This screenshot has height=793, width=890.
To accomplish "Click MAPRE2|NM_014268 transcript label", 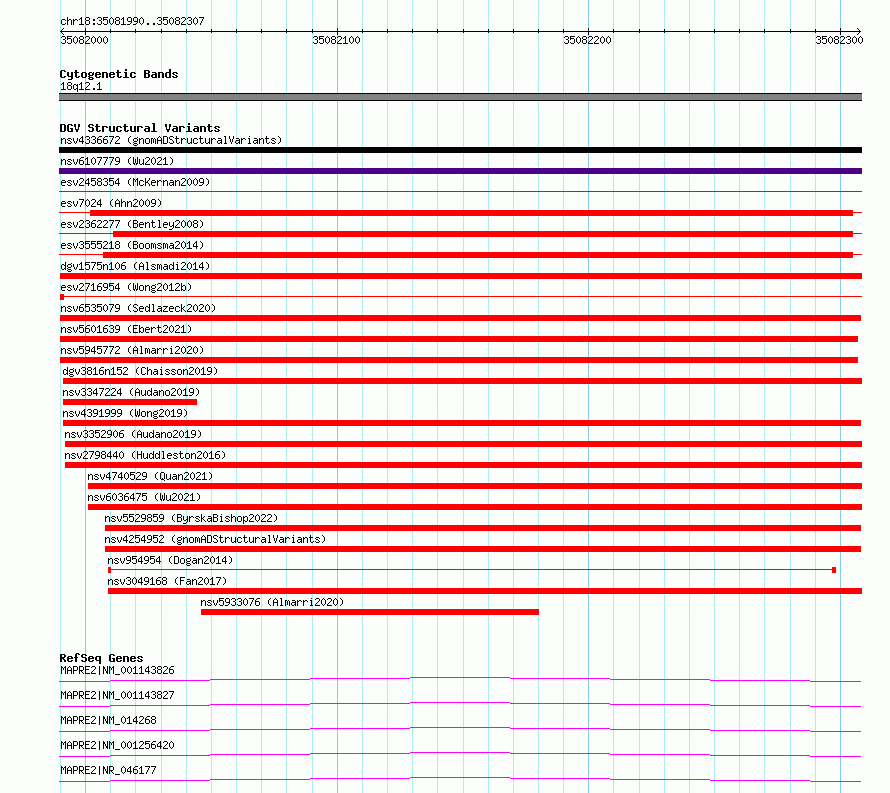I will pyautogui.click(x=108, y=720).
